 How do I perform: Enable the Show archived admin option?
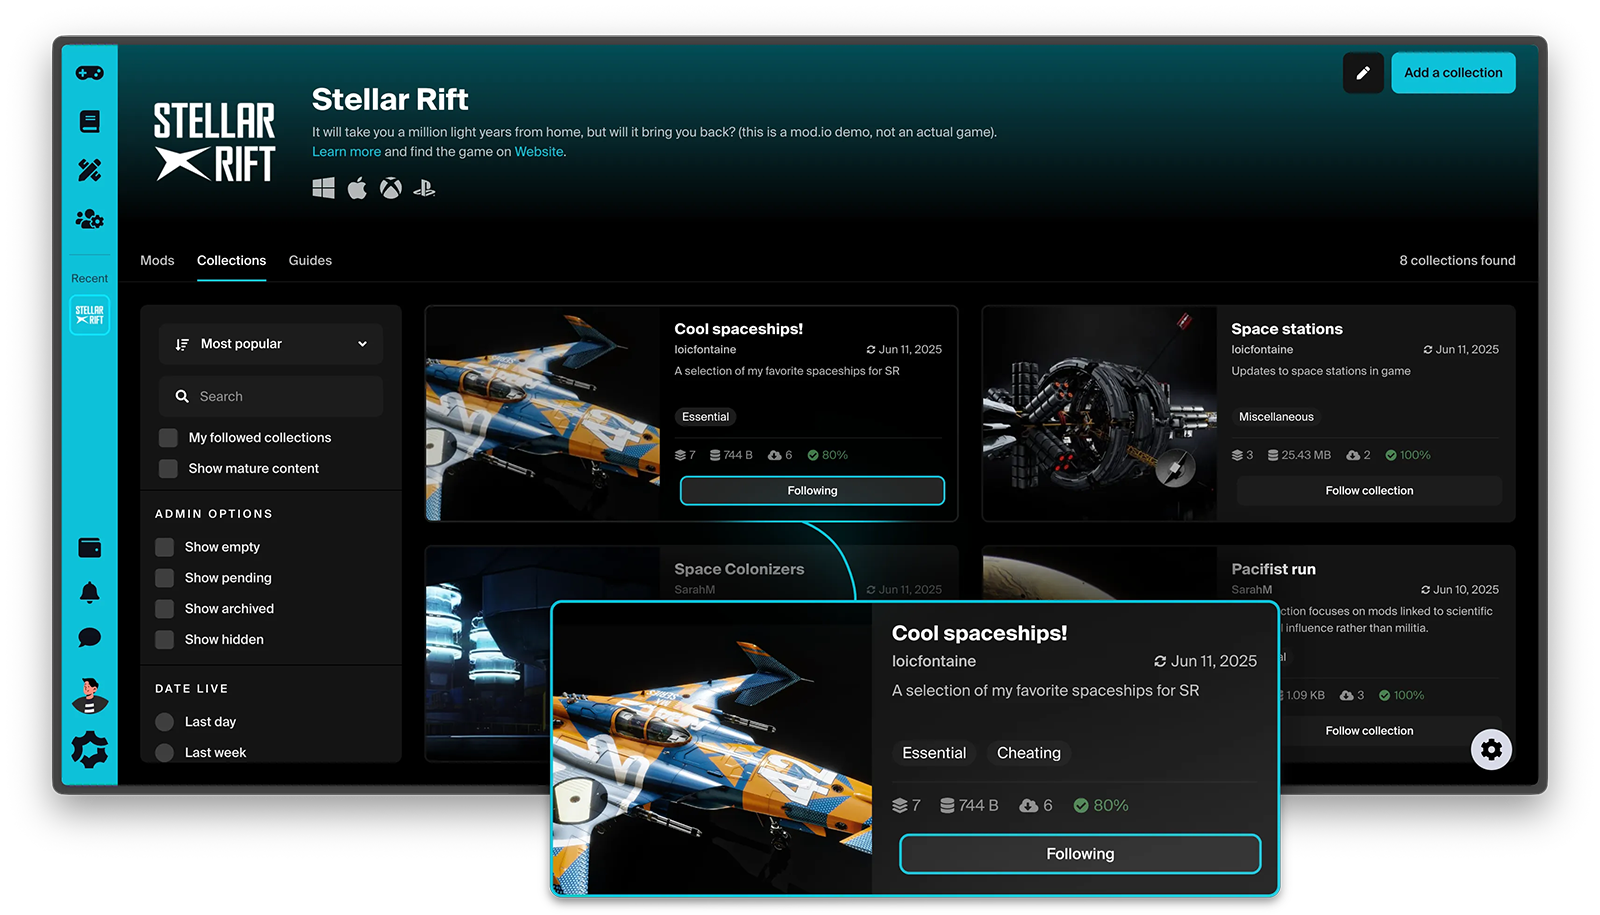[x=164, y=608]
